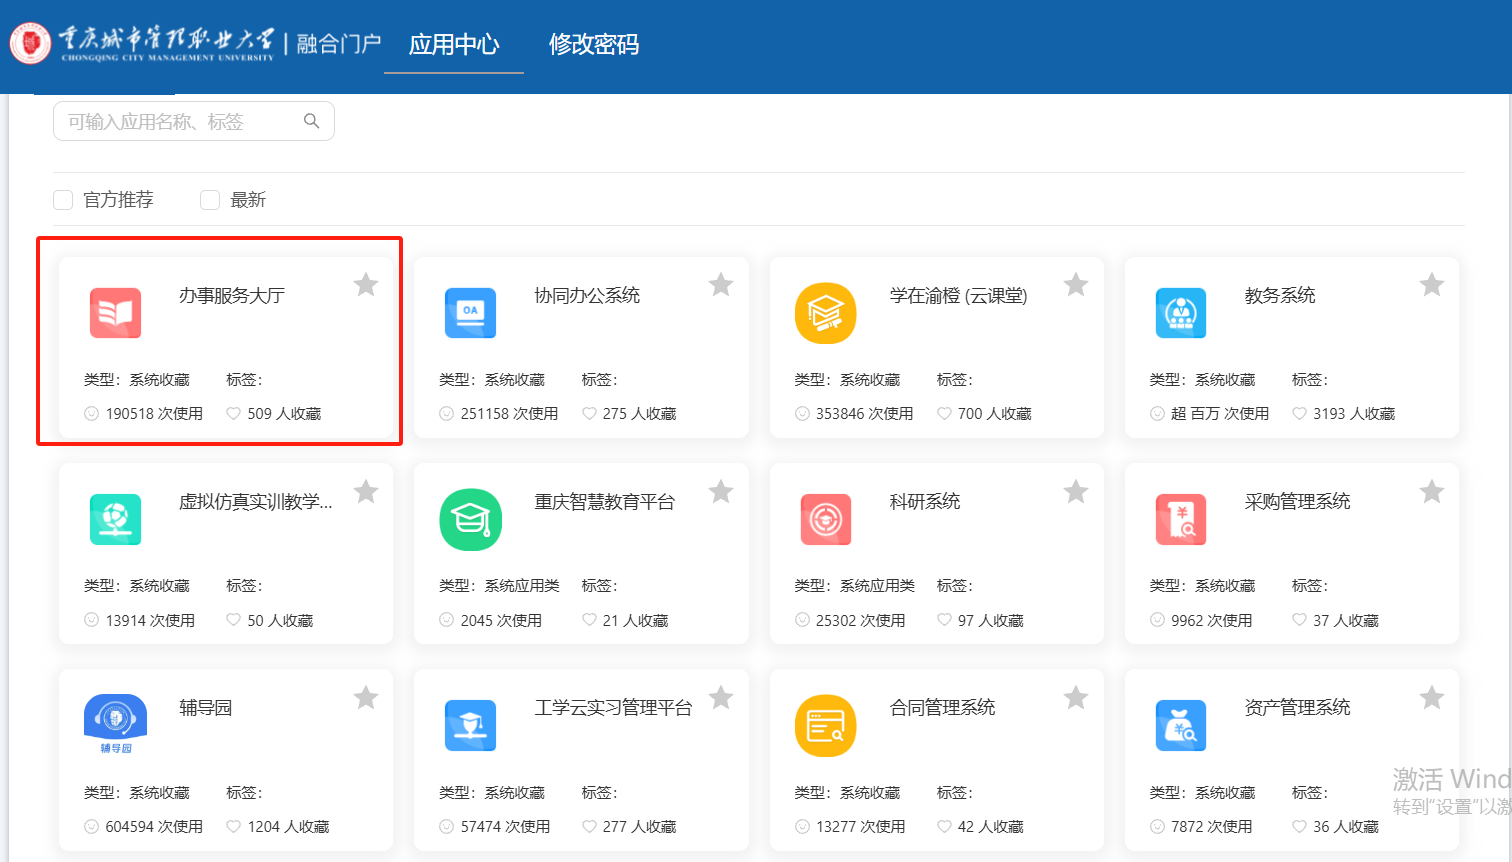Open 学在渝橙 (云课堂) orange icon
The height and width of the screenshot is (862, 1512).
[x=826, y=313]
